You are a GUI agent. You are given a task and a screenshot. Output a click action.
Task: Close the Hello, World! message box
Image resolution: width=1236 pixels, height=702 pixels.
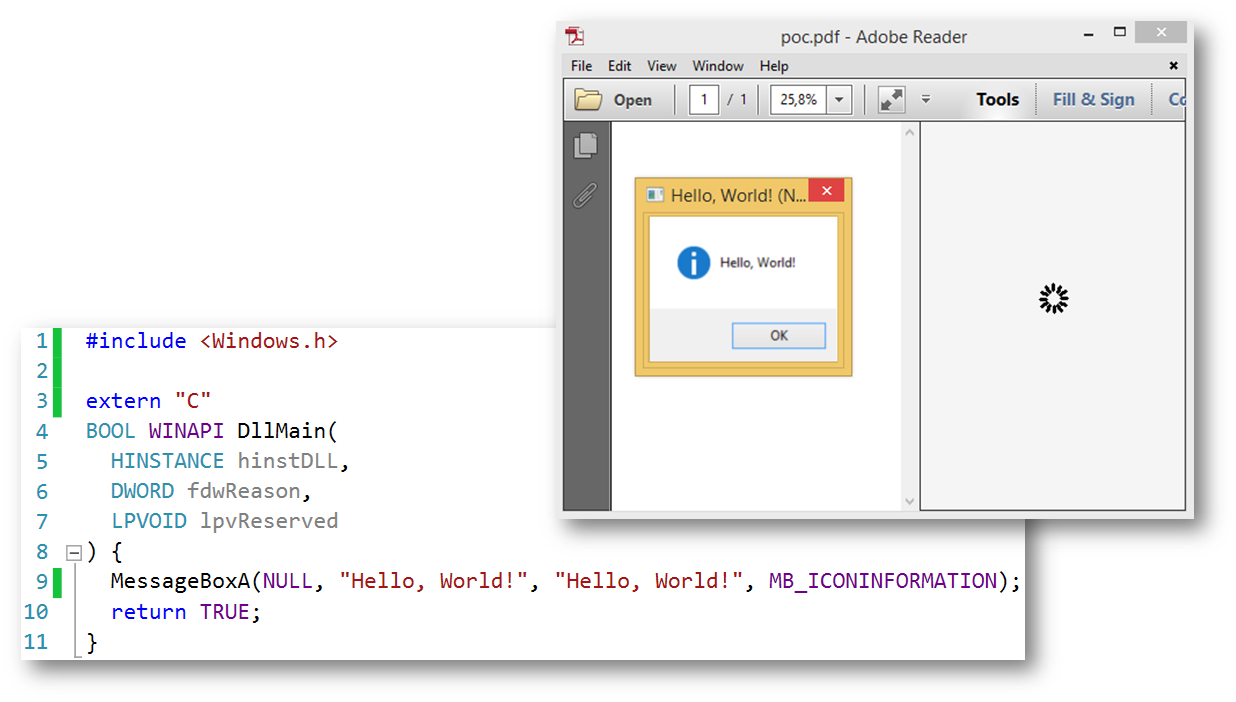826,193
